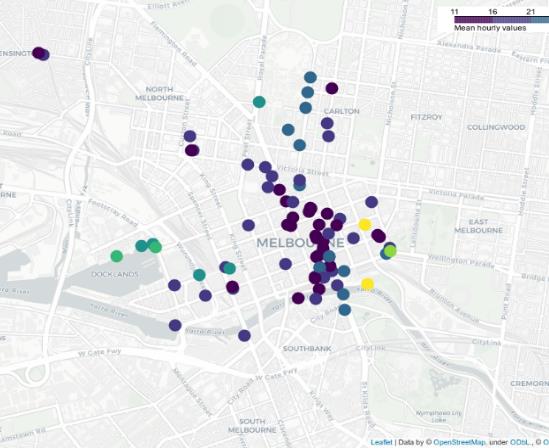
Task: Click the legend tick label 11
Action: (x=454, y=12)
